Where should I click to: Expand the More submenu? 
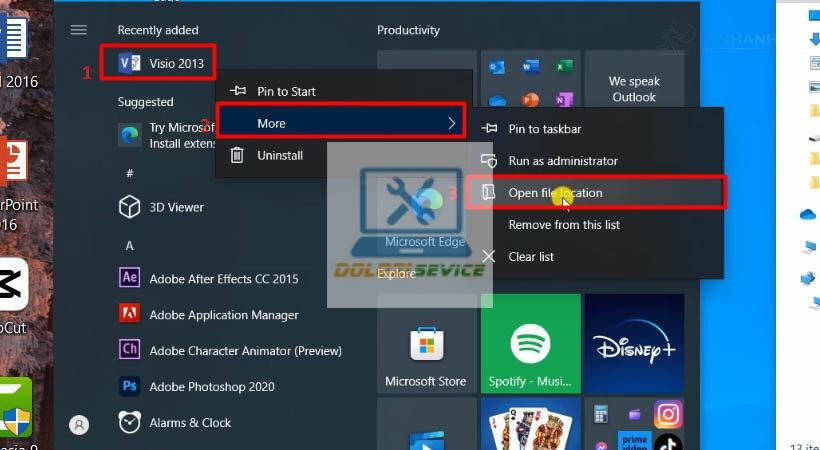click(340, 123)
